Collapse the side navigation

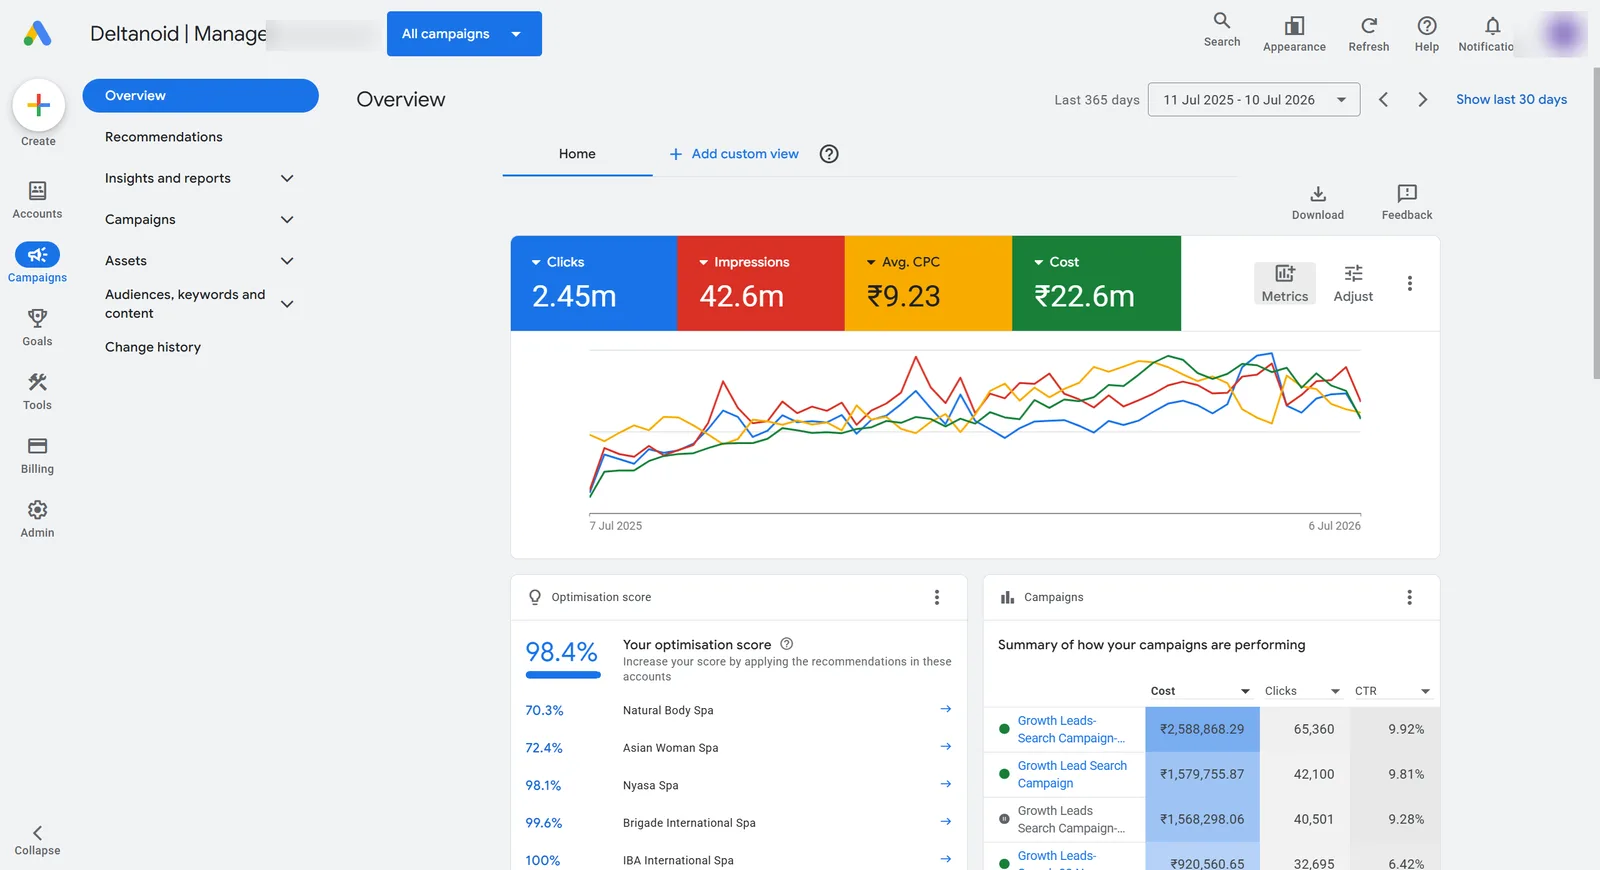click(x=37, y=840)
